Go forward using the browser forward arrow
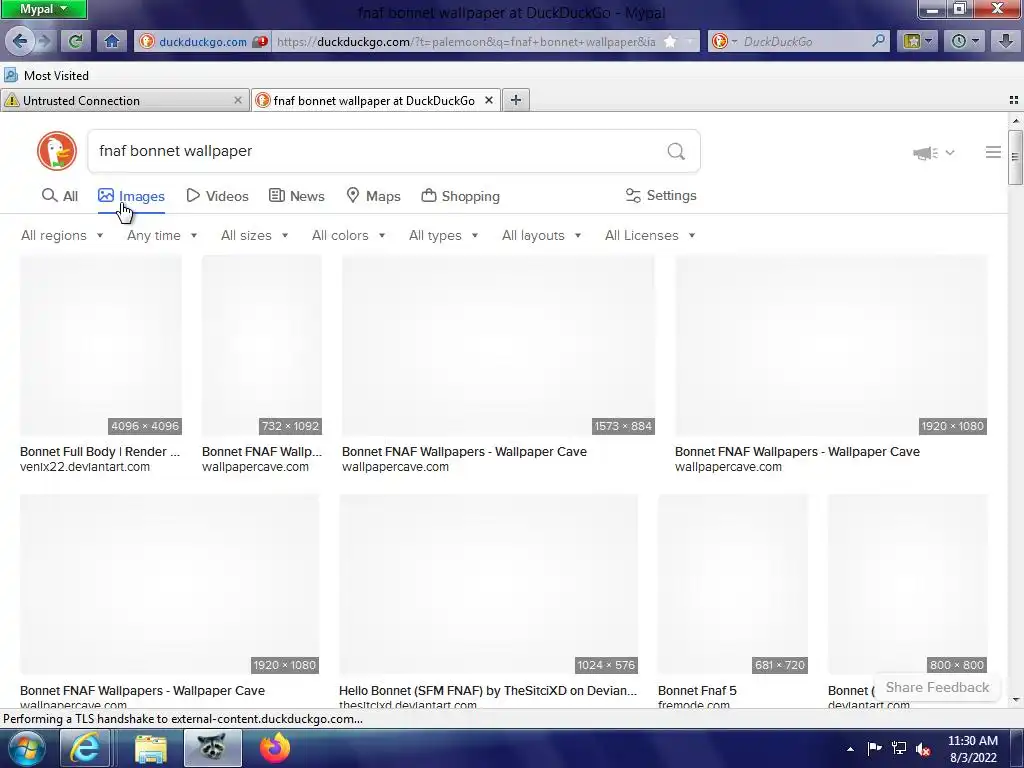Image resolution: width=1024 pixels, height=768 pixels. click(44, 41)
